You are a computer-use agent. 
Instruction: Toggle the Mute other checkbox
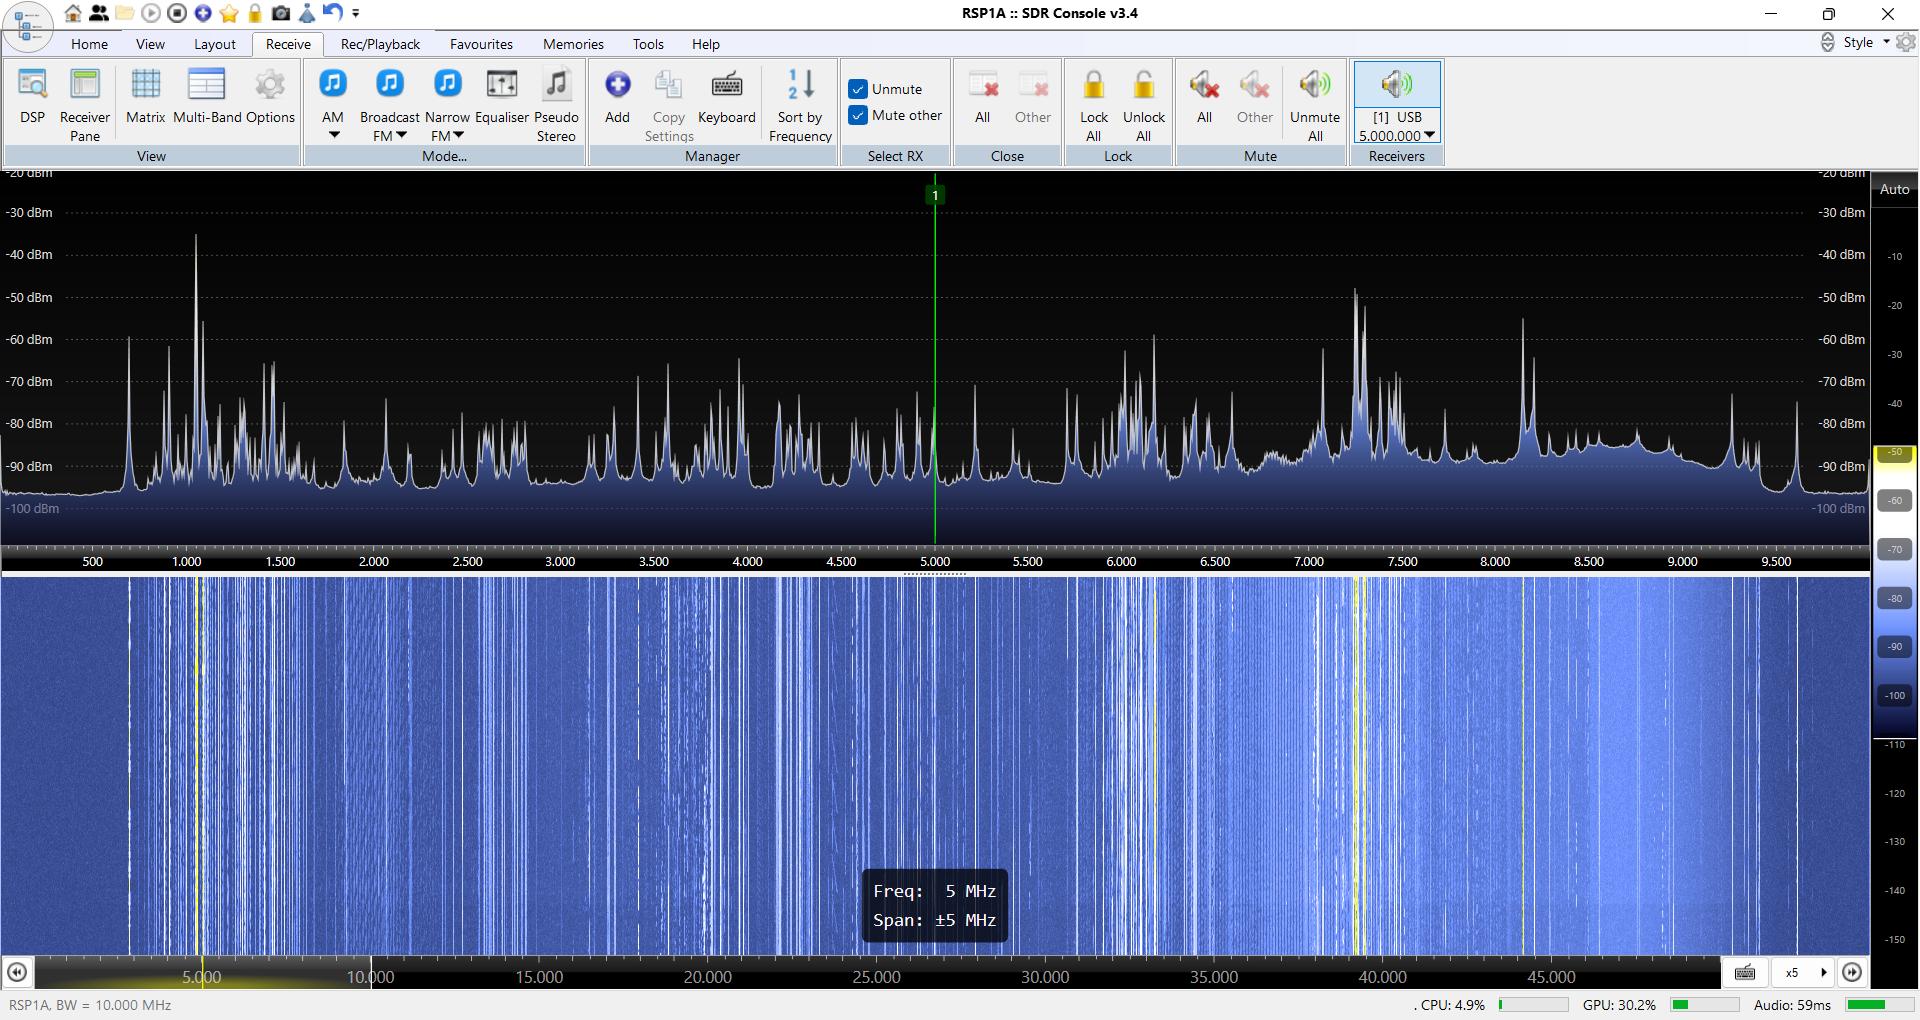(x=858, y=115)
